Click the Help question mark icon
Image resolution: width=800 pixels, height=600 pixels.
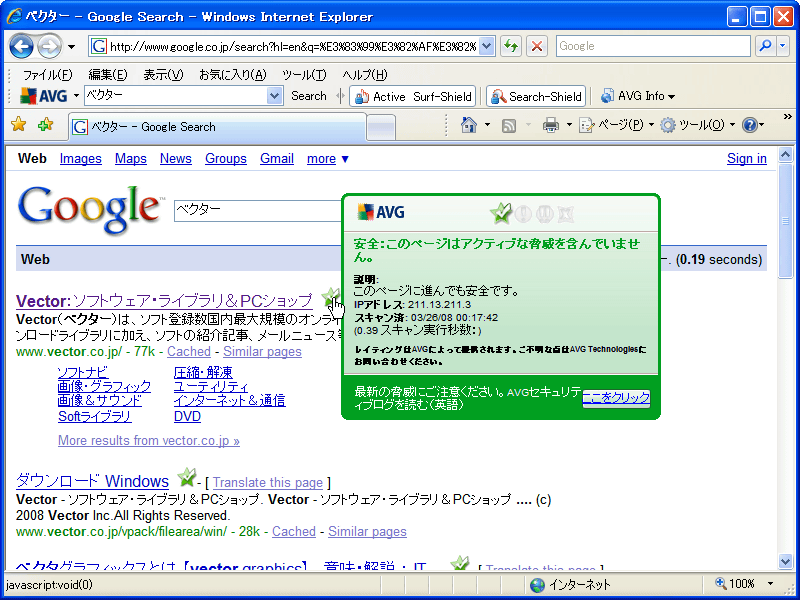749,125
